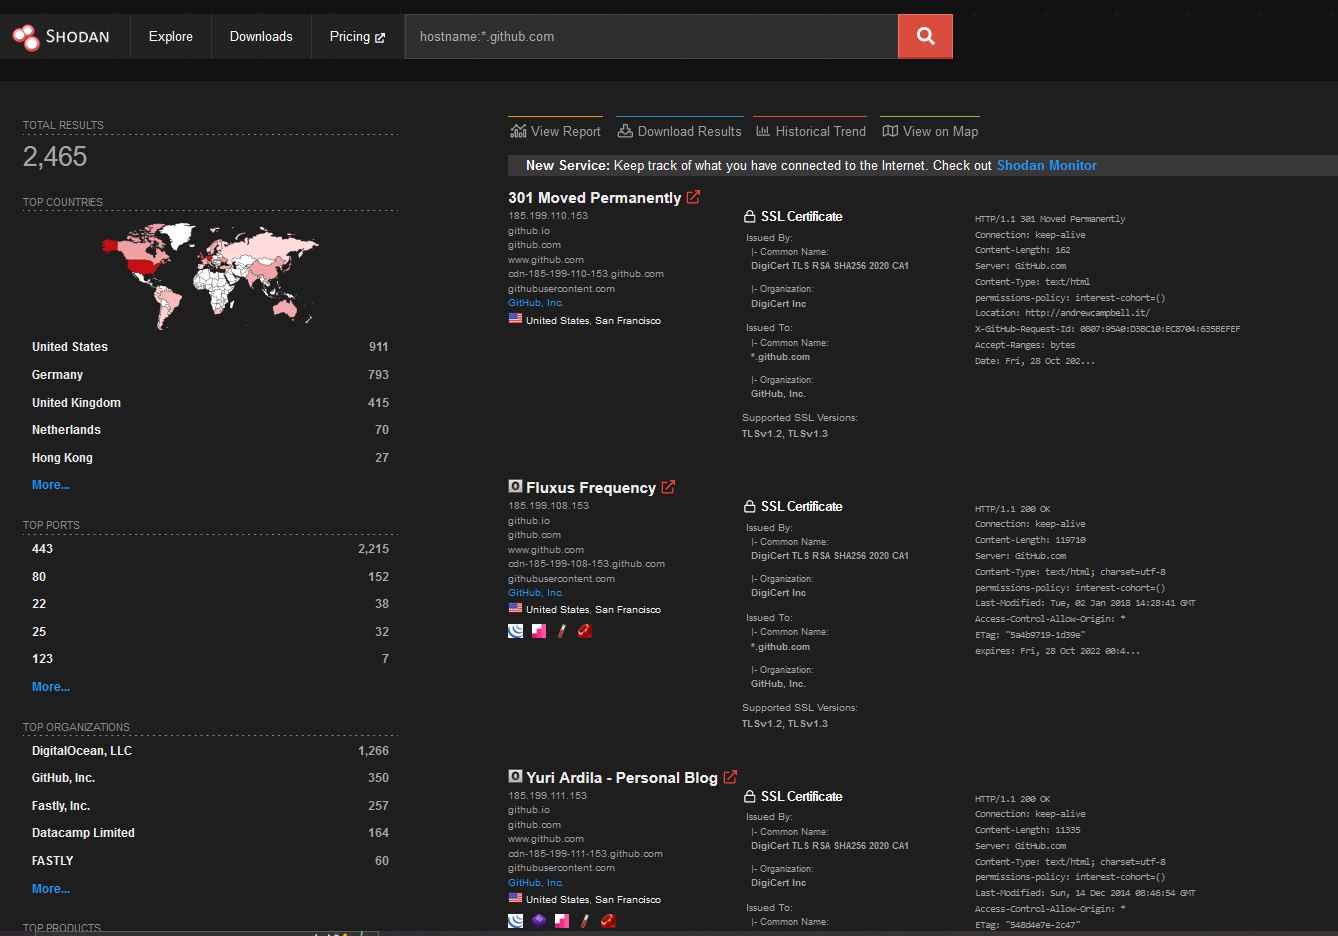Click SSL lock icon in 301 Moved result
1338x936 pixels.
[749, 216]
